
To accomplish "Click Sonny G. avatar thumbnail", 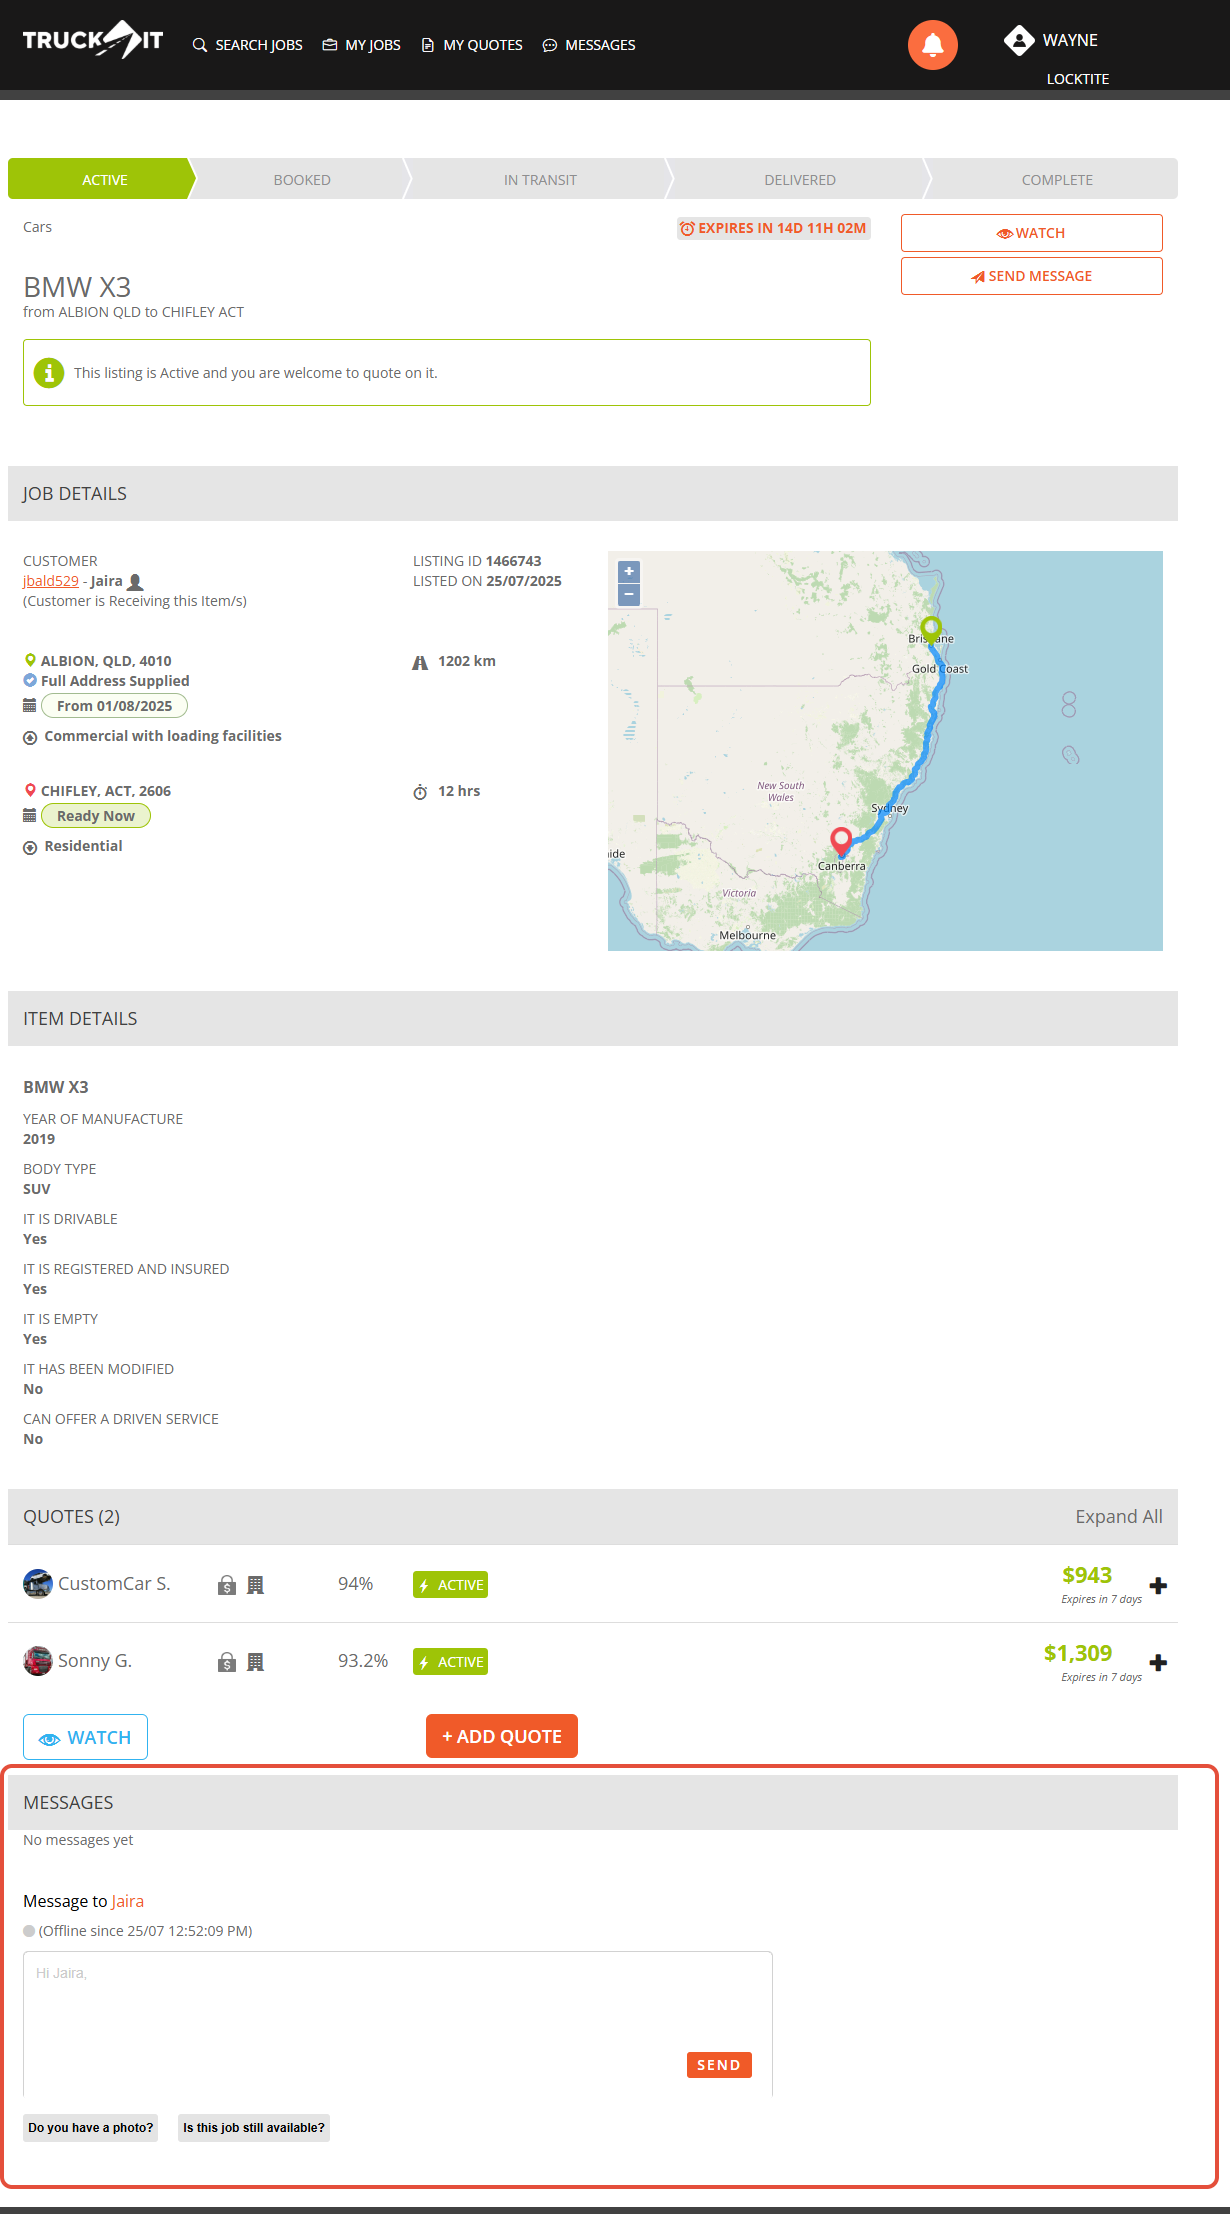I will point(38,1661).
